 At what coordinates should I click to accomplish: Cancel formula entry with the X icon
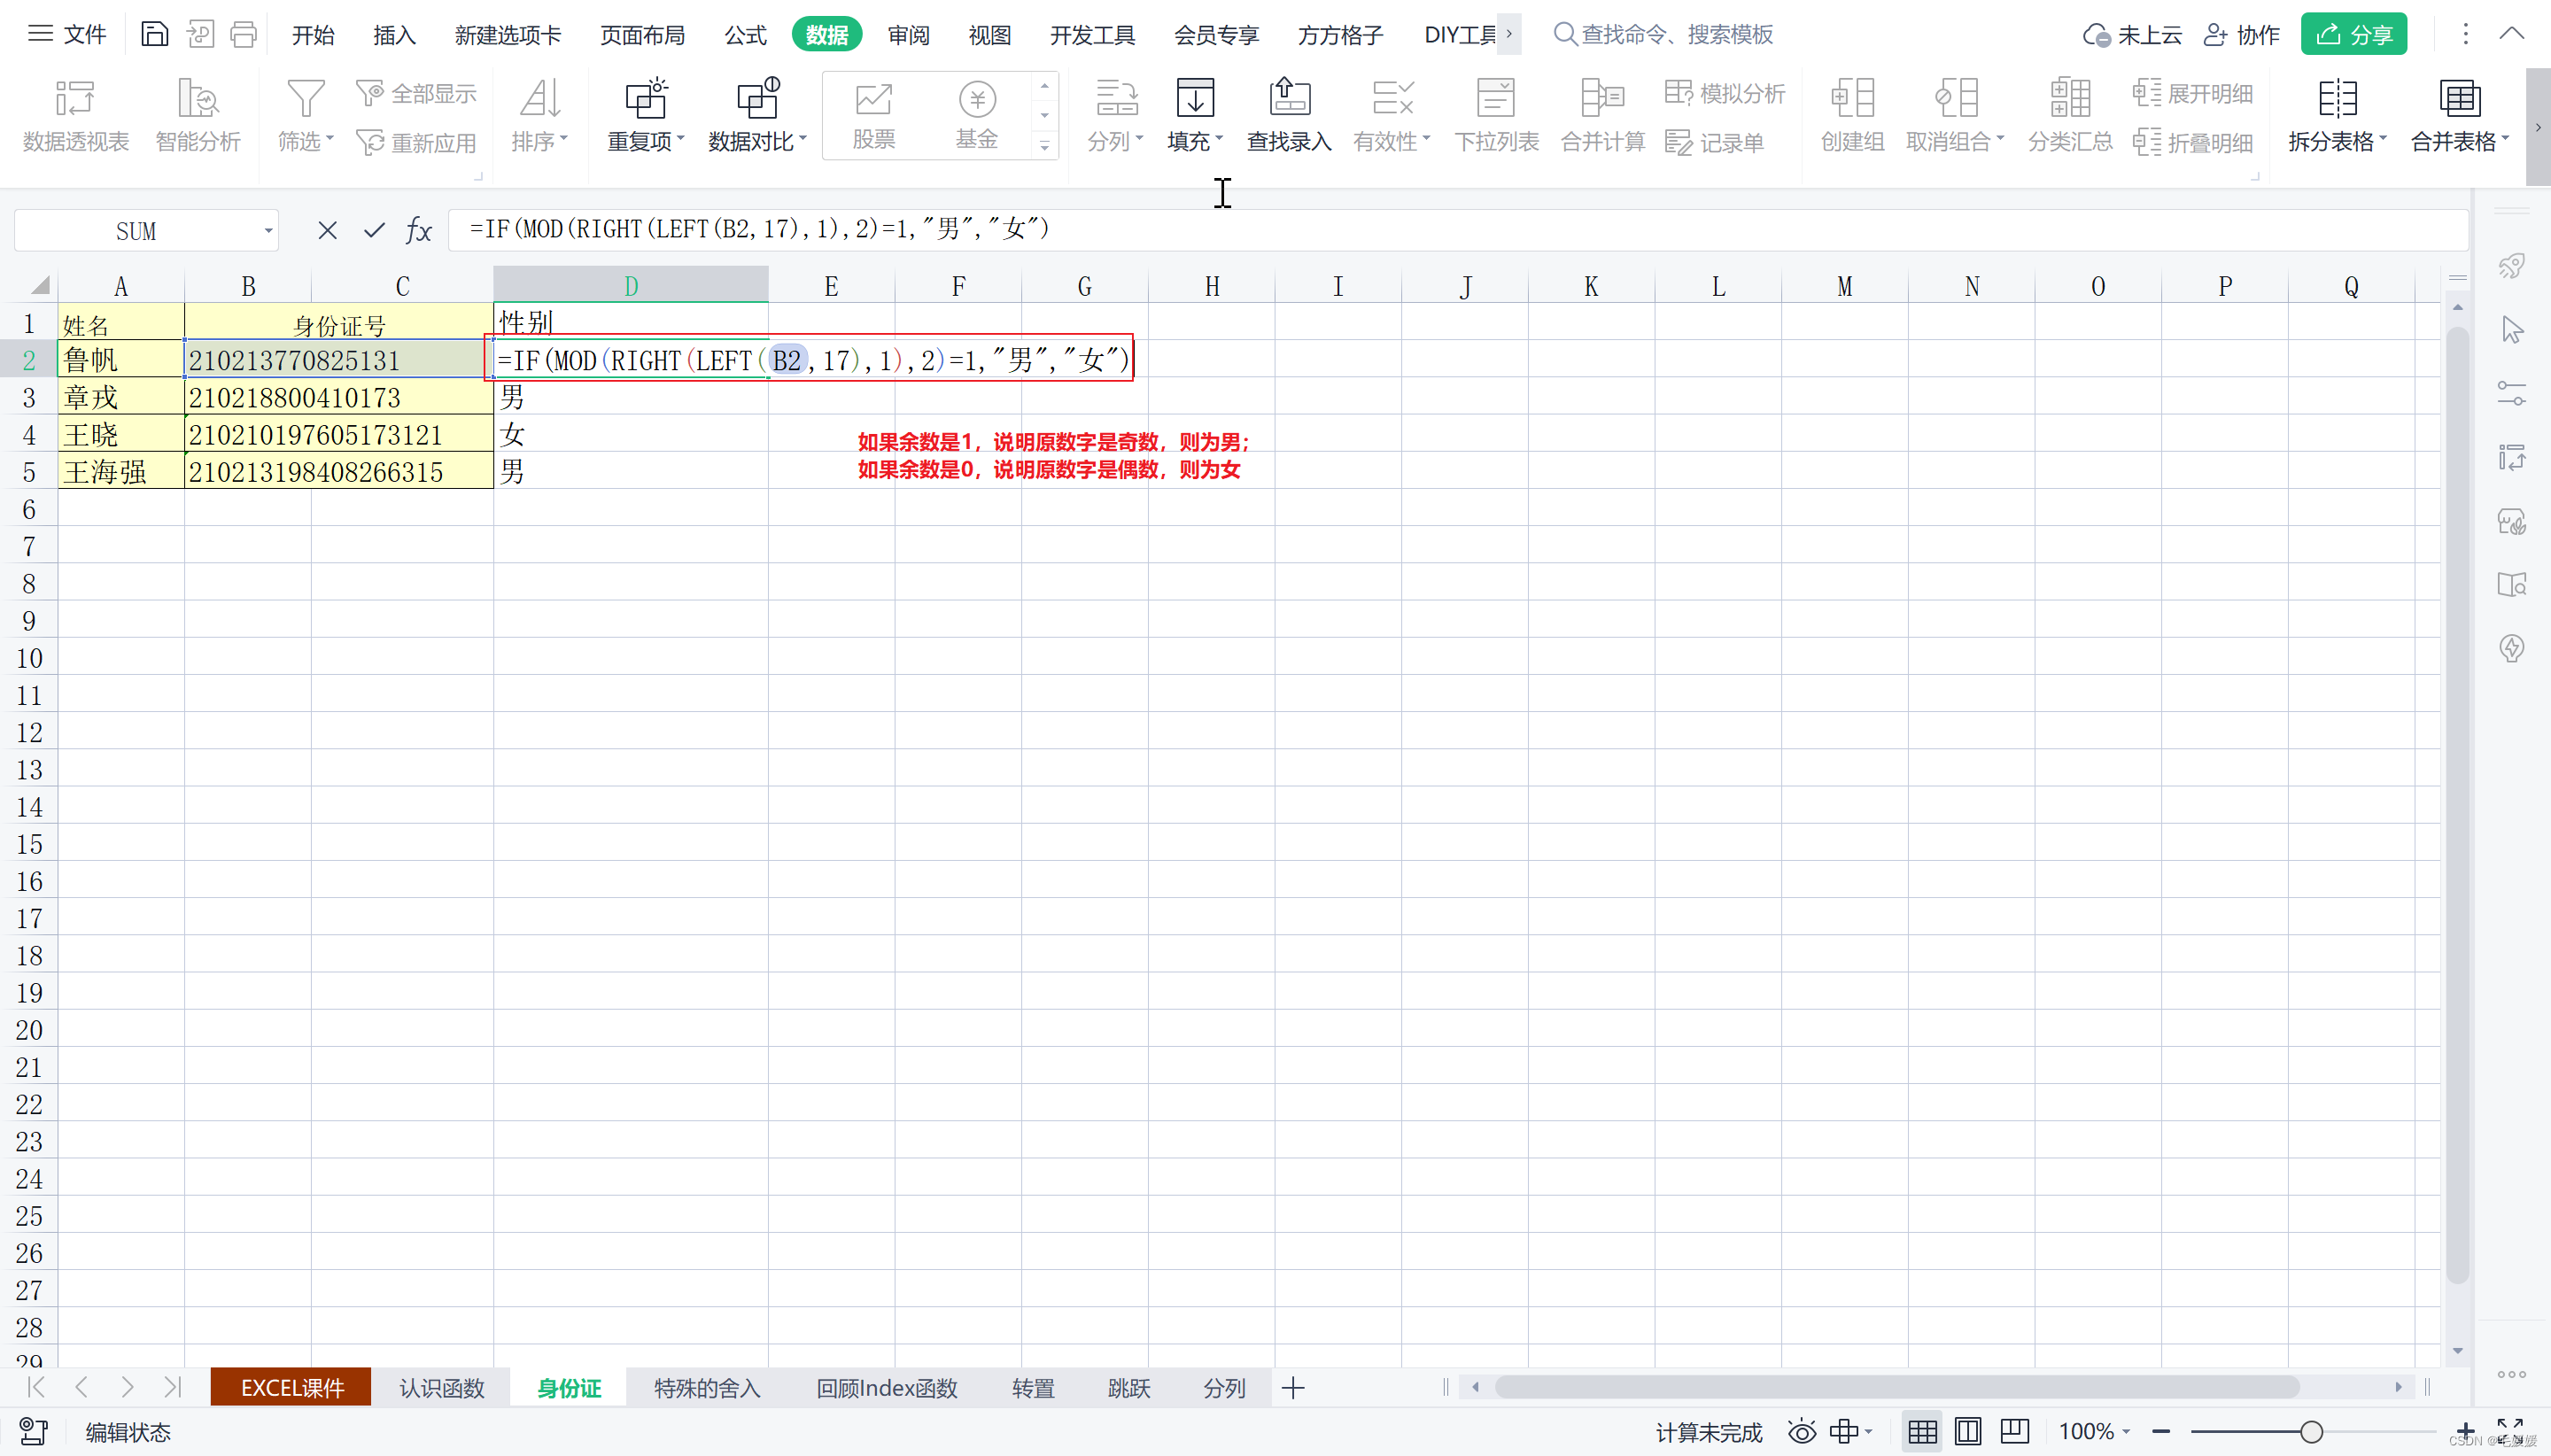coord(327,231)
